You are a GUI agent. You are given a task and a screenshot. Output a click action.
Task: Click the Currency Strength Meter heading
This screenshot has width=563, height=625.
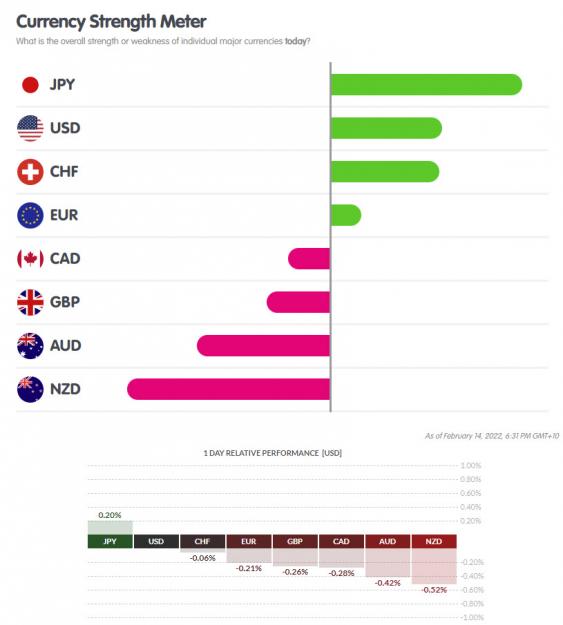[111, 22]
